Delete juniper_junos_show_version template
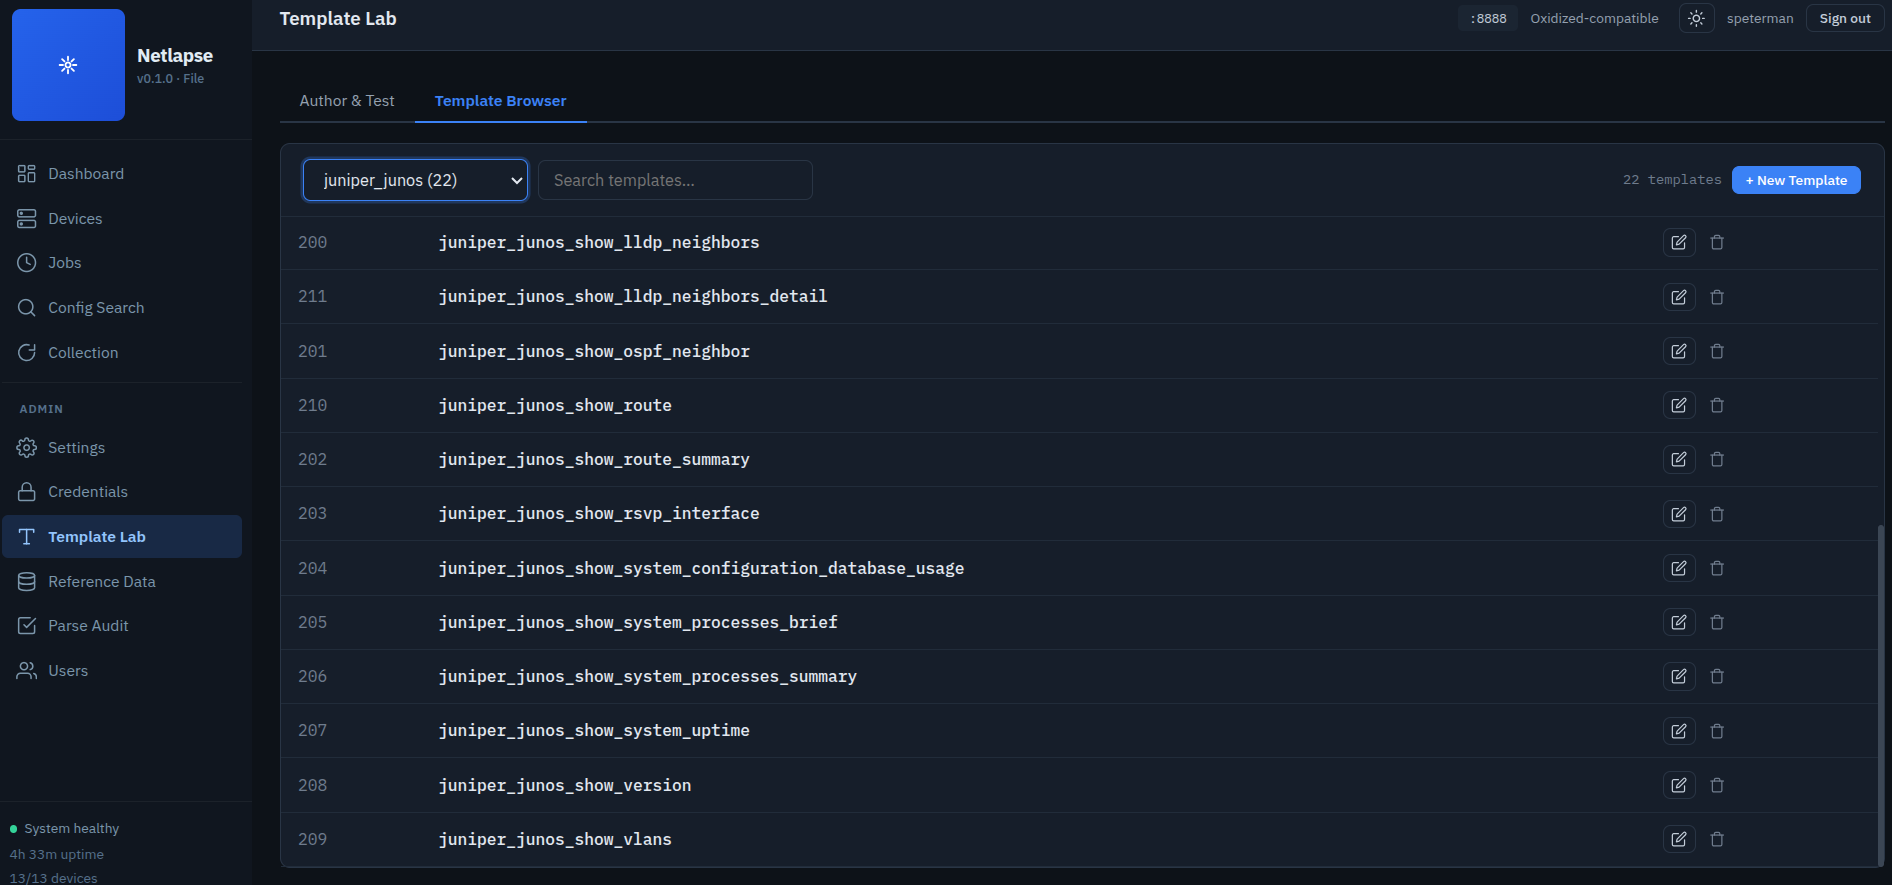Screen dimensions: 1892x885 pyautogui.click(x=1717, y=785)
